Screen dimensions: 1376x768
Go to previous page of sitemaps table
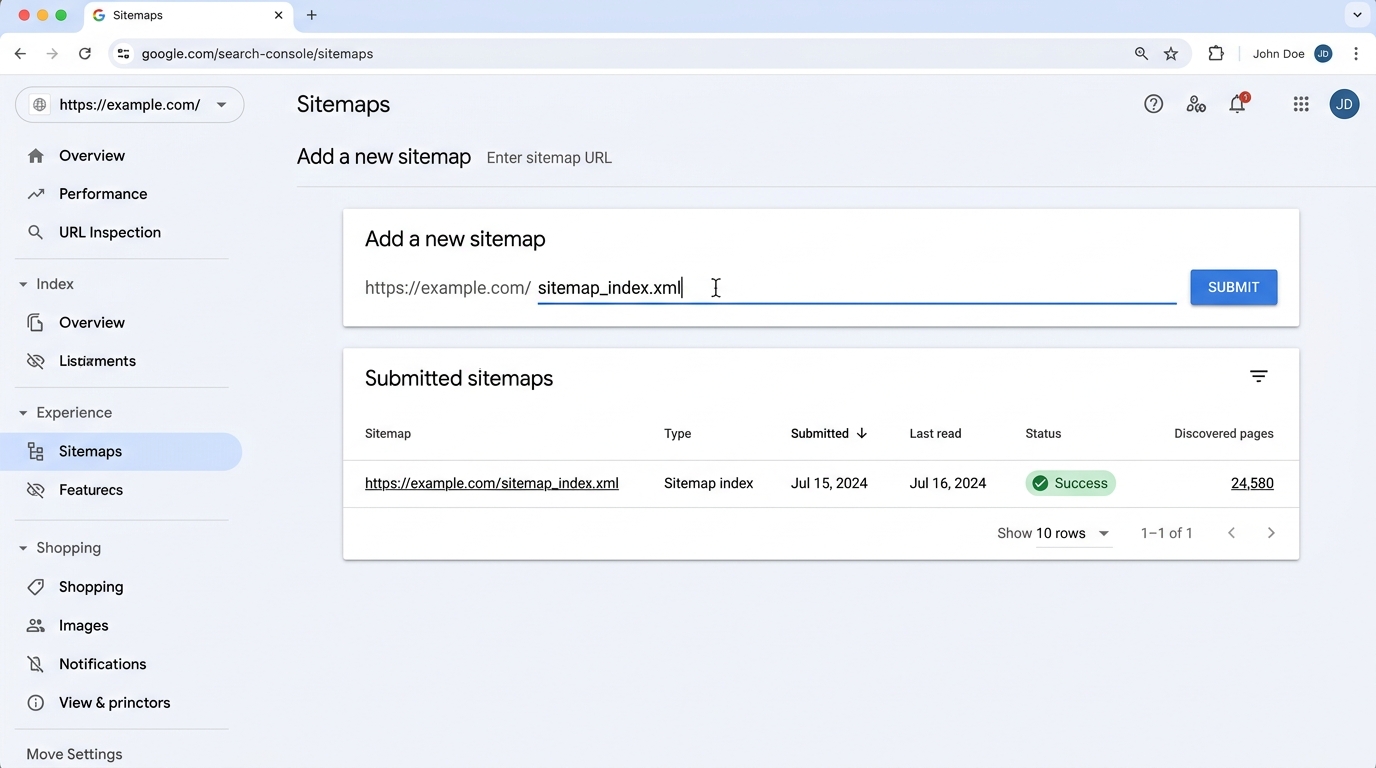pyautogui.click(x=1232, y=533)
